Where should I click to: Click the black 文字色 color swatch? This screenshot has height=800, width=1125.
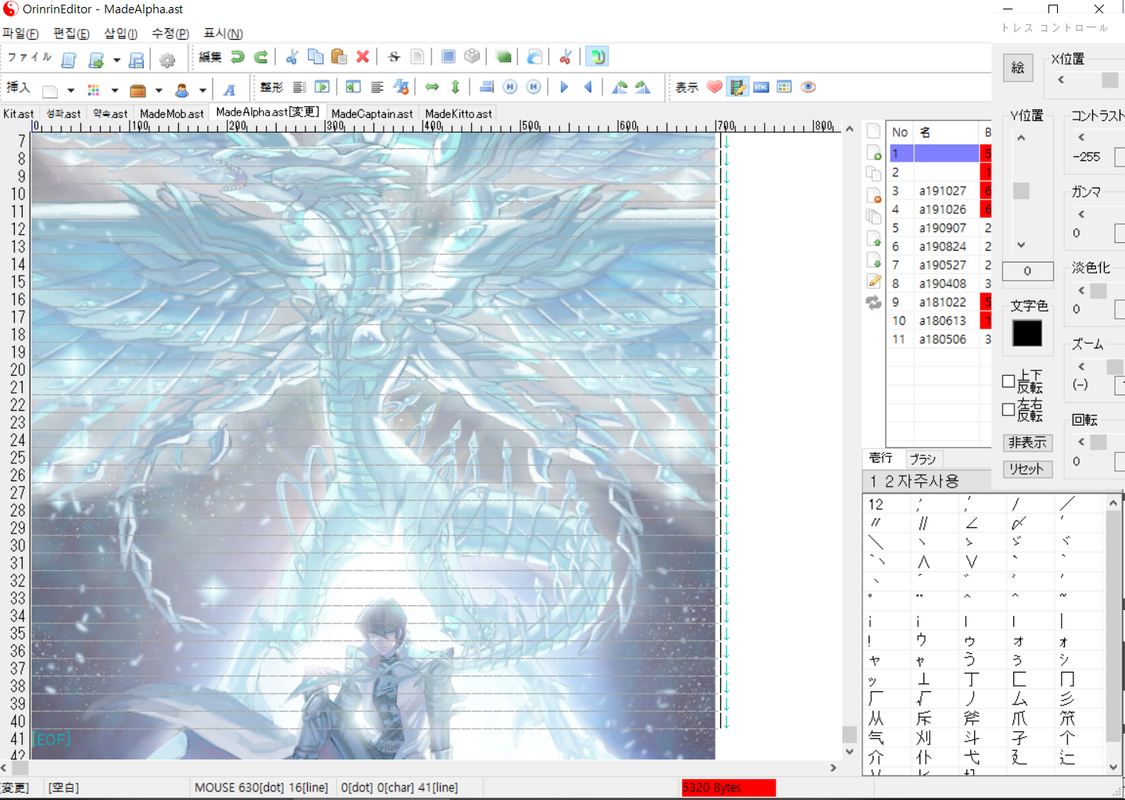point(1027,334)
